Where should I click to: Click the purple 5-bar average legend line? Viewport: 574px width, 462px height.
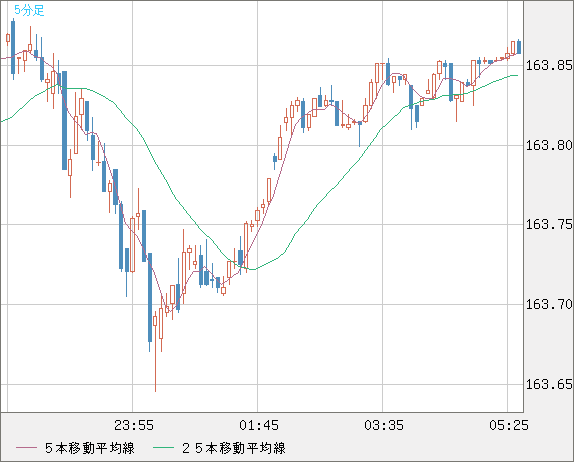click(x=26, y=448)
